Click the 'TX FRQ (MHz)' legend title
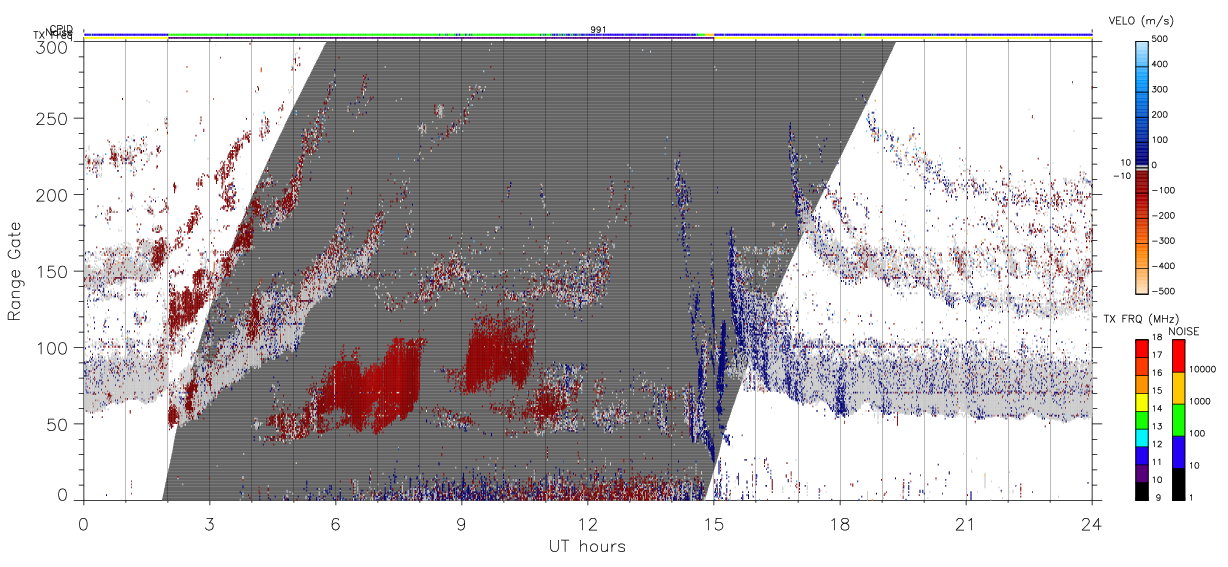The width and height of the screenshot is (1228, 567). (x=1139, y=318)
